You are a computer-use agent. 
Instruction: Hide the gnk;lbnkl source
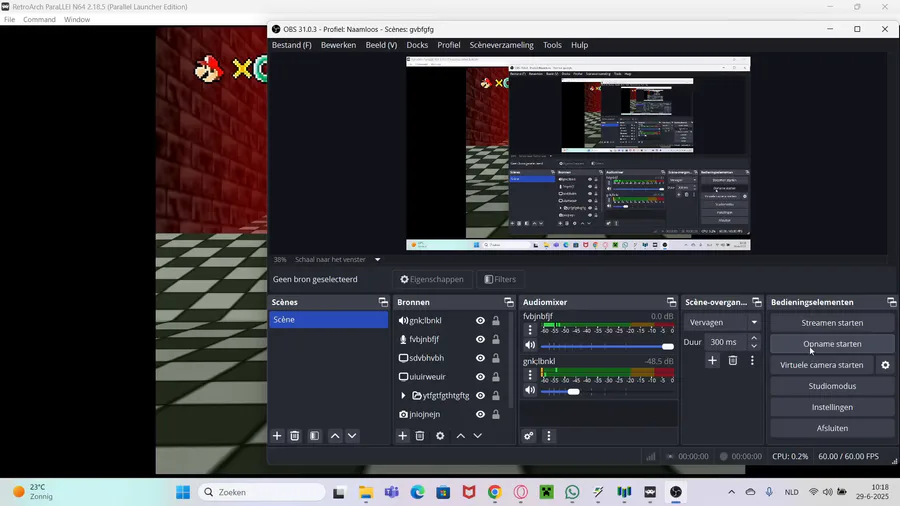coord(480,321)
